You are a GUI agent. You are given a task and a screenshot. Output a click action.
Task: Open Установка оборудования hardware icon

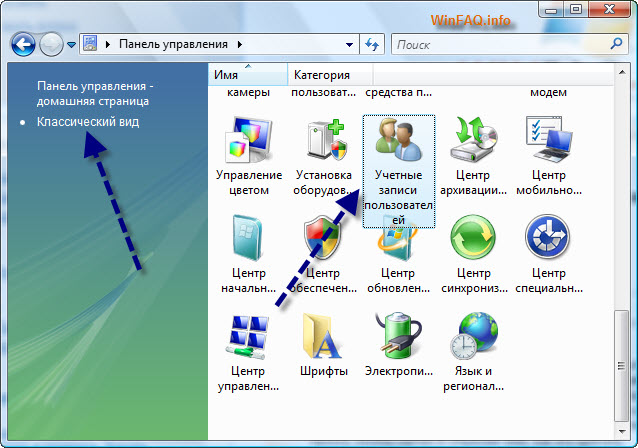pyautogui.click(x=327, y=141)
